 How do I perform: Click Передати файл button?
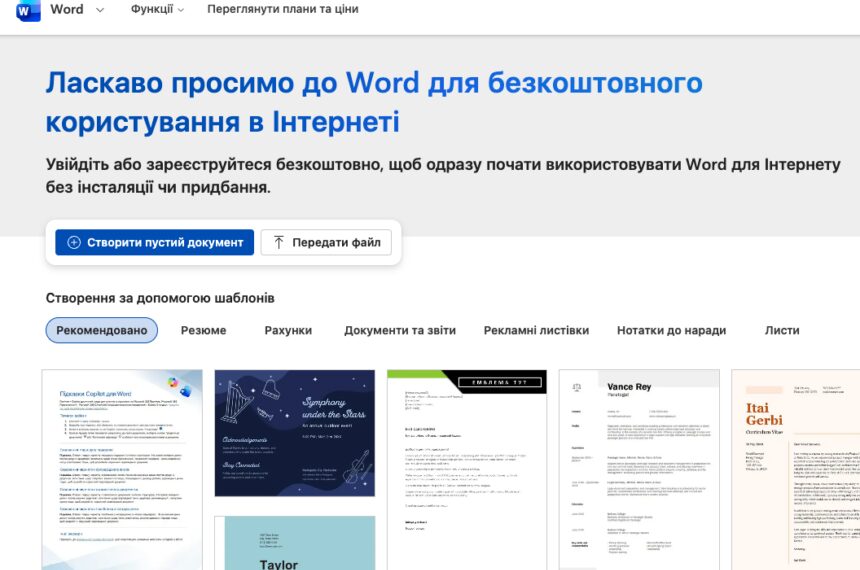point(326,242)
